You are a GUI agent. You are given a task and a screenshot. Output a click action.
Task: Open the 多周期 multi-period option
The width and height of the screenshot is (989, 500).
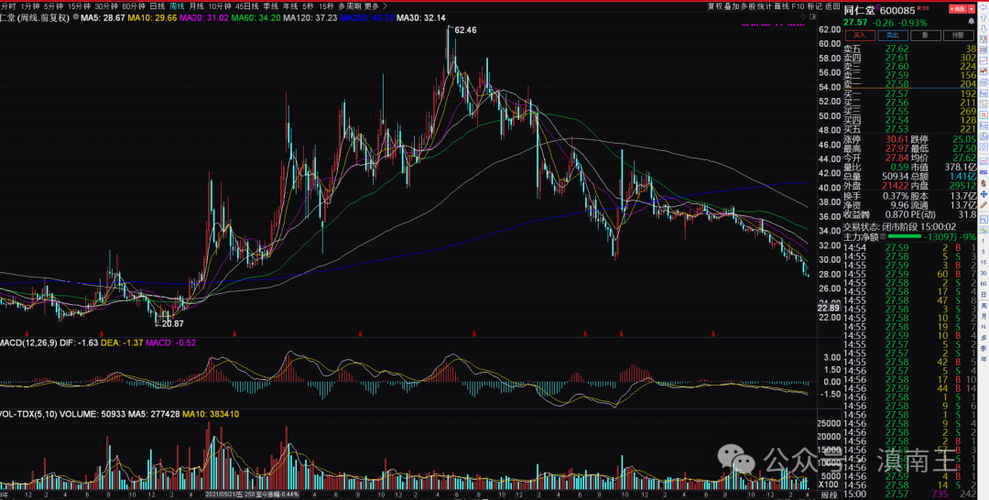tap(350, 6)
